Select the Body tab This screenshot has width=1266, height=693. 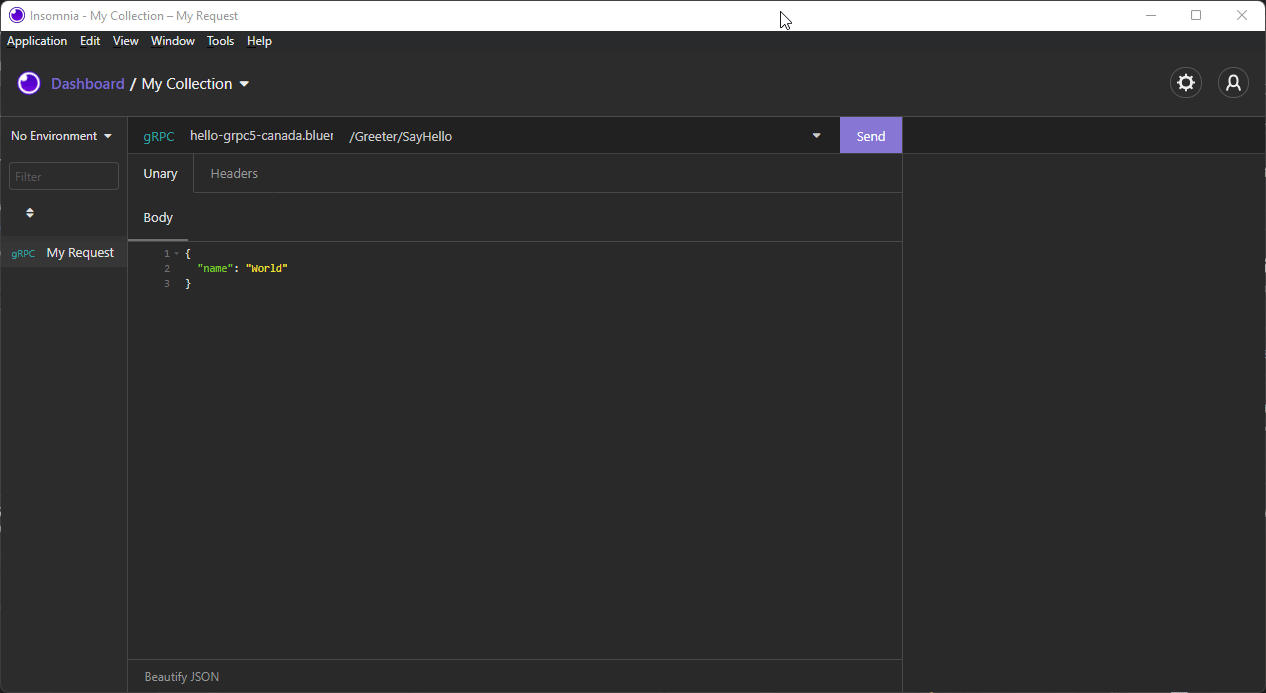158,217
